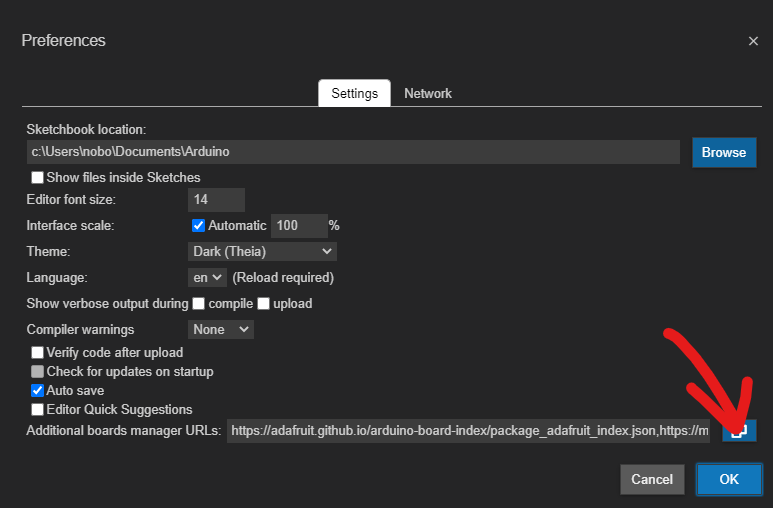
Task: Select the Settings tab
Action: pos(354,93)
